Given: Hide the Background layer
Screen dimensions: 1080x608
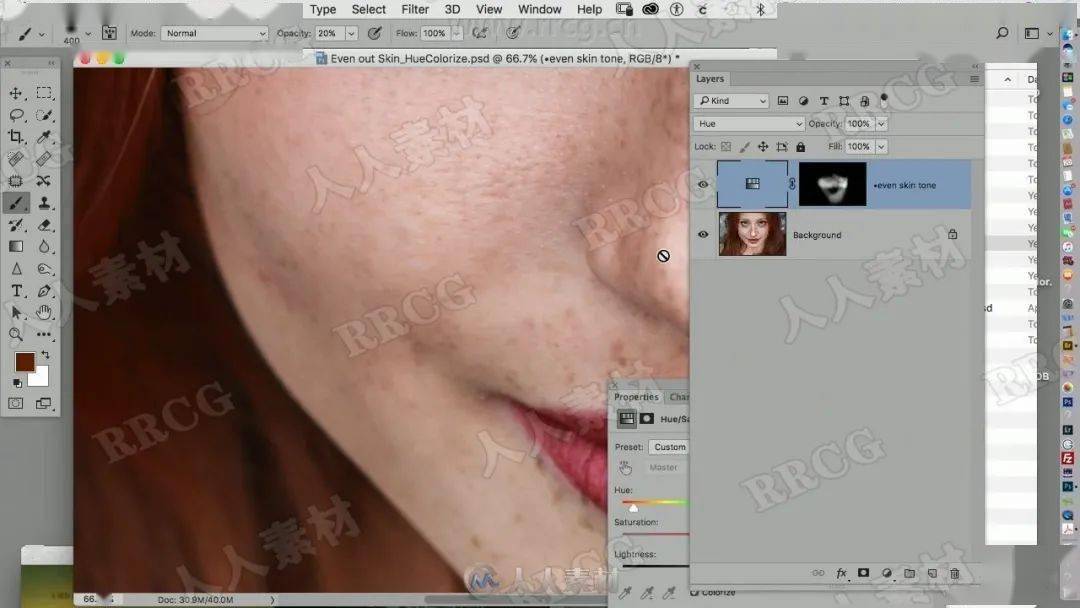Looking at the screenshot, I should pyautogui.click(x=703, y=234).
